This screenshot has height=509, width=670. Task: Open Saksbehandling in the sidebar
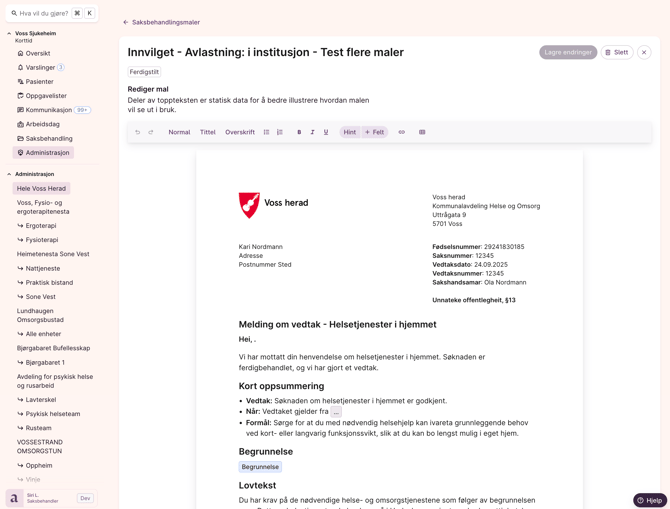click(48, 139)
